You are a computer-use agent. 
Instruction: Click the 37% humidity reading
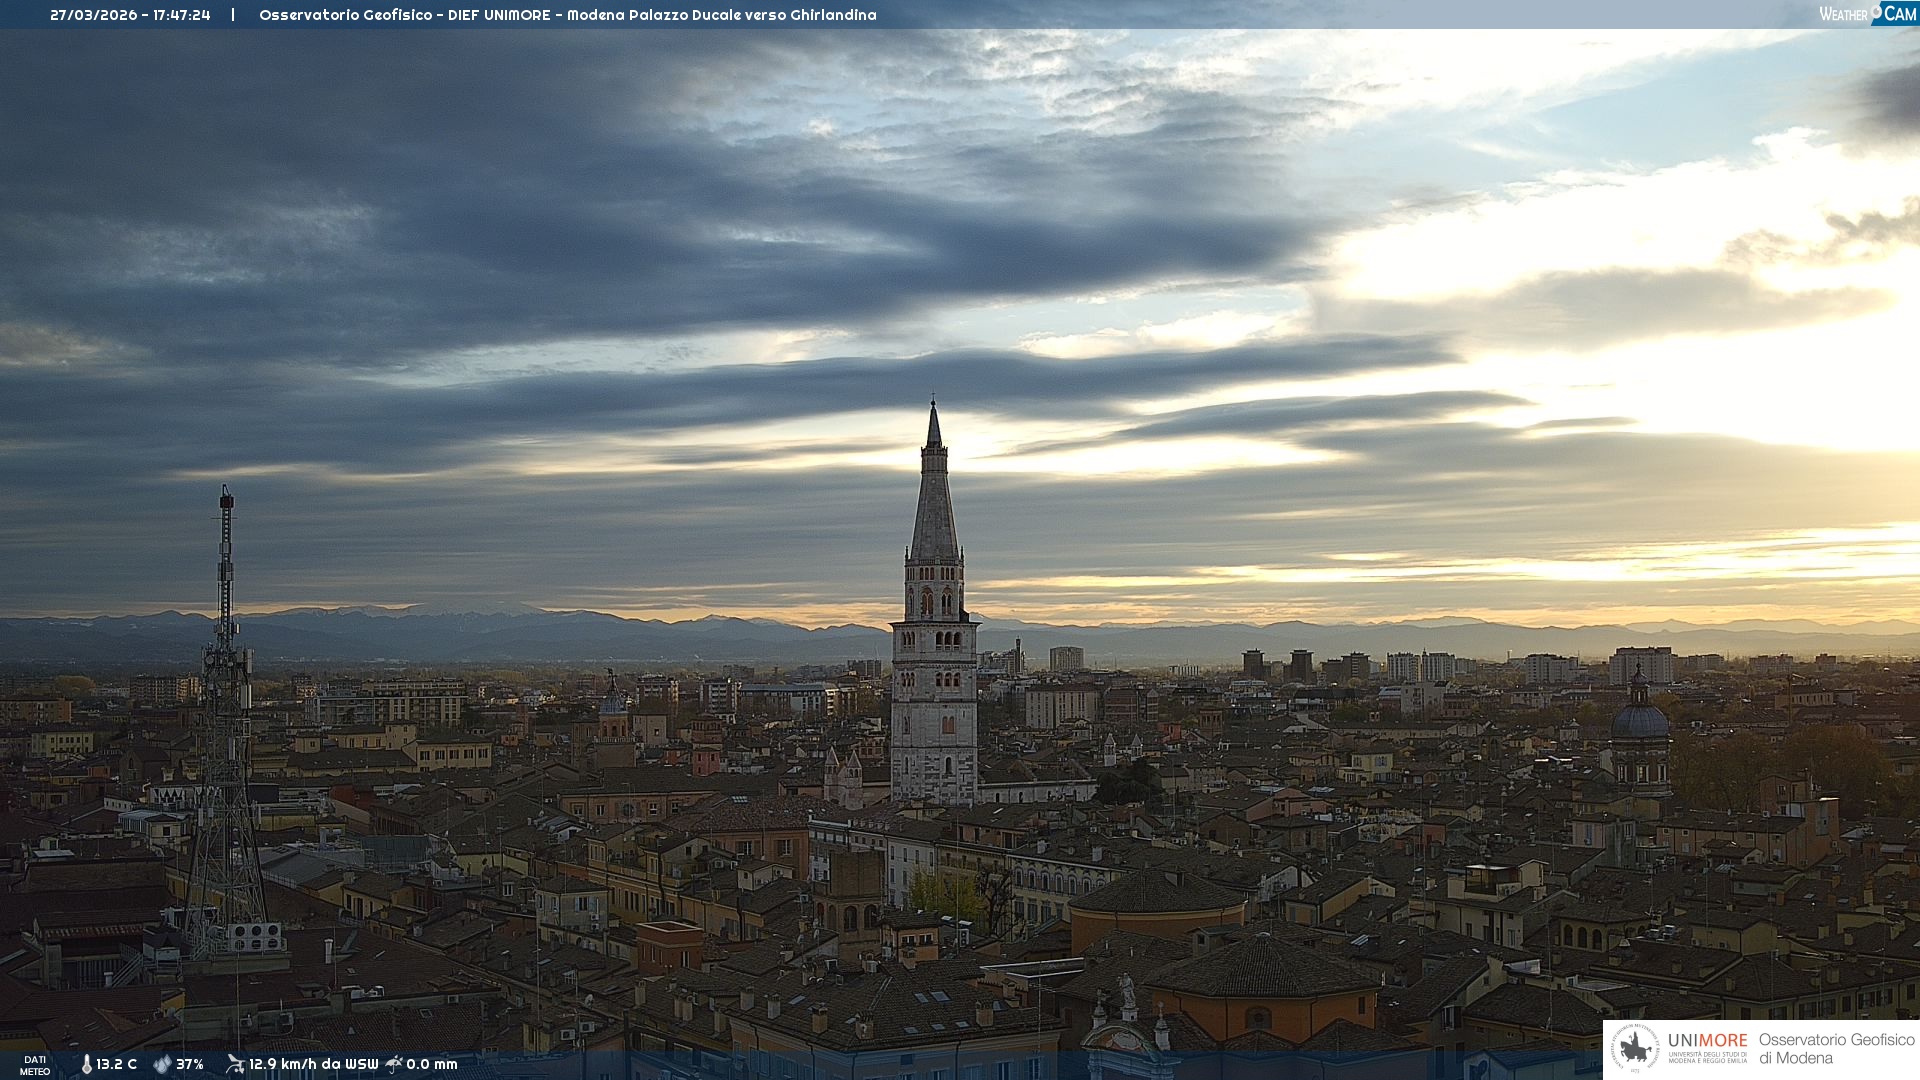(x=190, y=1064)
